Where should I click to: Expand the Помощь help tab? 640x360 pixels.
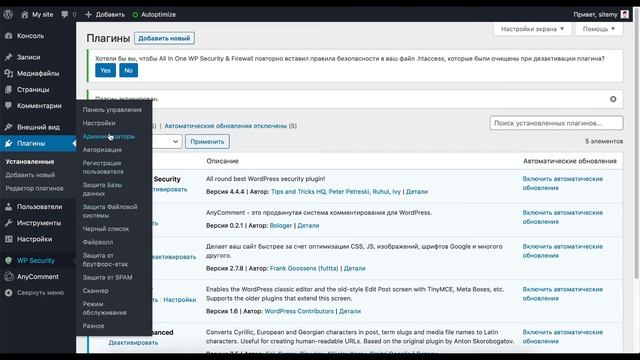pyautogui.click(x=599, y=29)
